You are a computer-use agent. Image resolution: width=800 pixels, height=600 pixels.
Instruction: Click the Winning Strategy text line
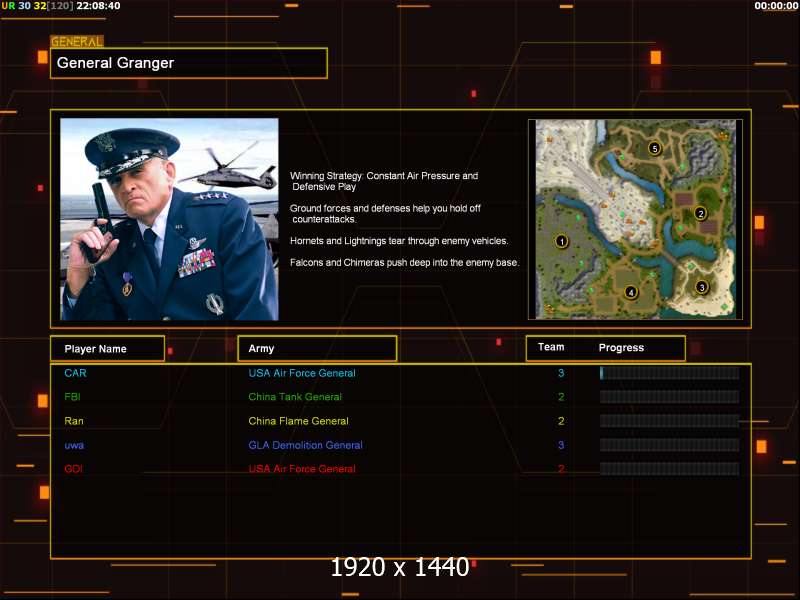(x=384, y=181)
